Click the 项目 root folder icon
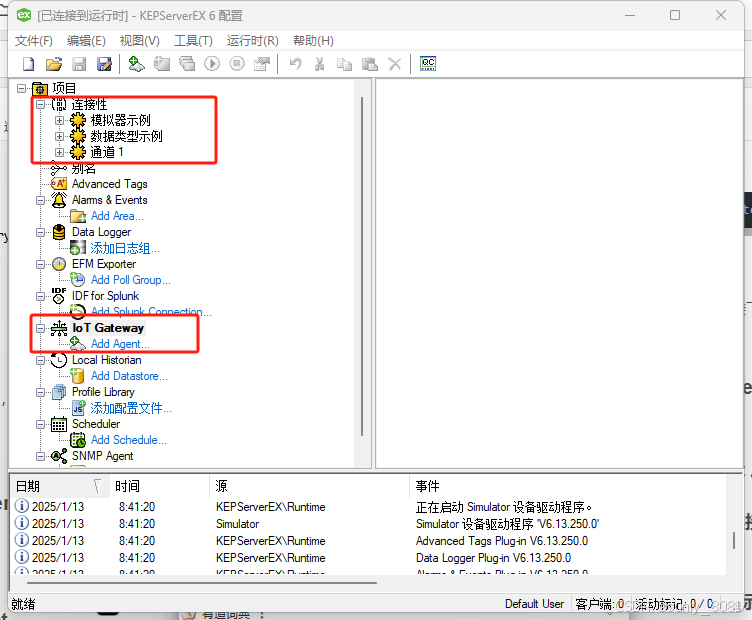 [40, 89]
